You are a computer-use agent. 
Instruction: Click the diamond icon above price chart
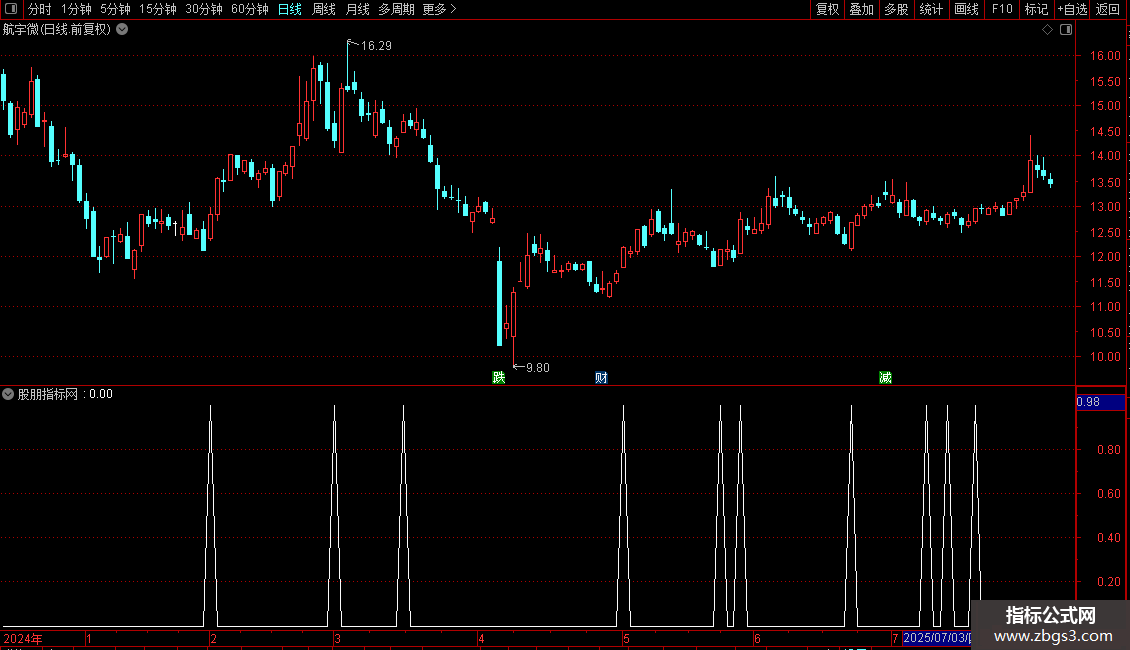[1048, 30]
